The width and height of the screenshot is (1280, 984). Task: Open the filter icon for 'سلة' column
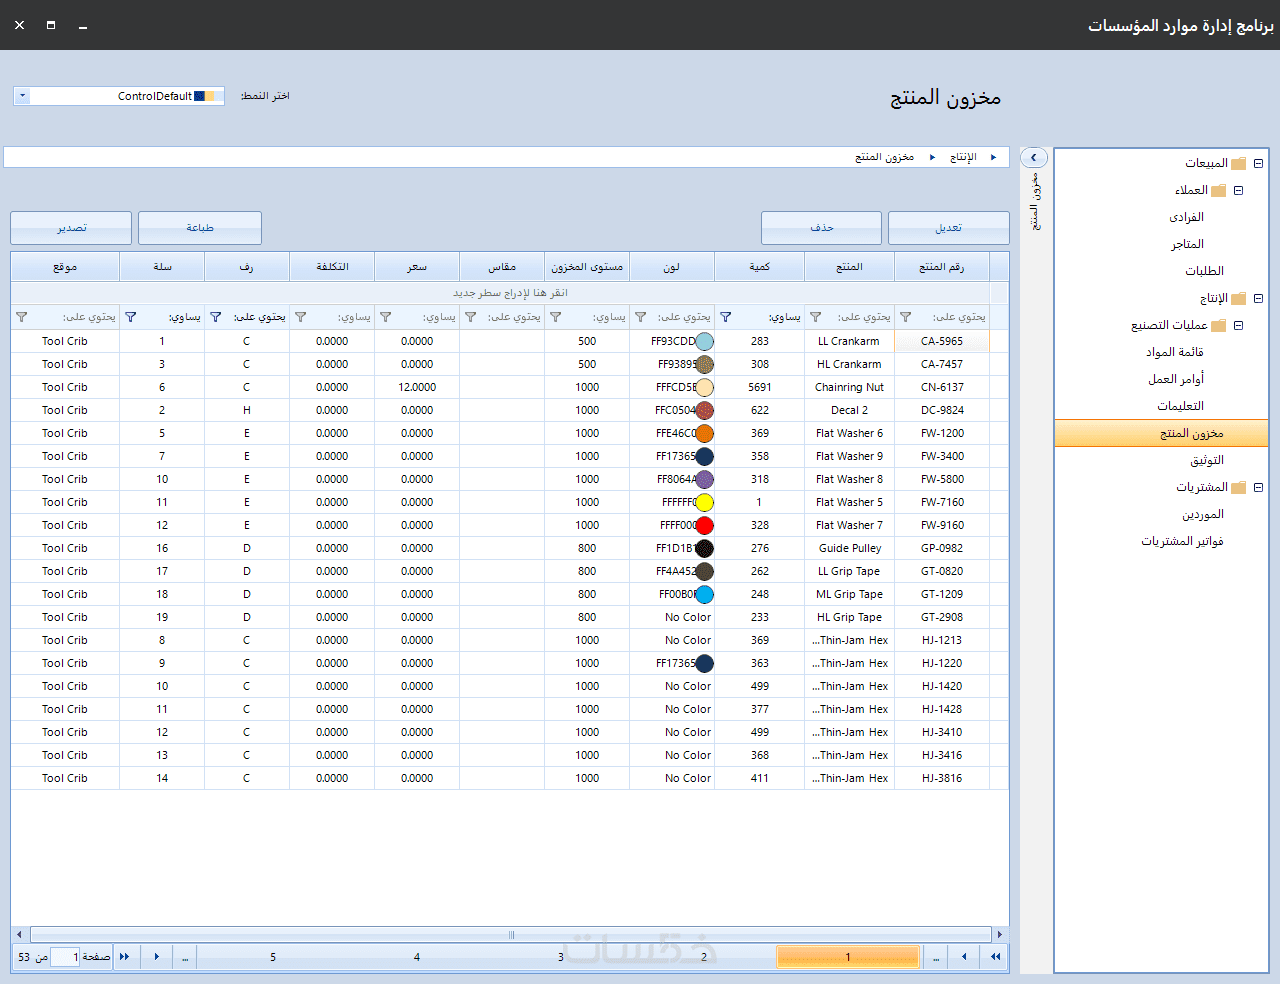131,317
